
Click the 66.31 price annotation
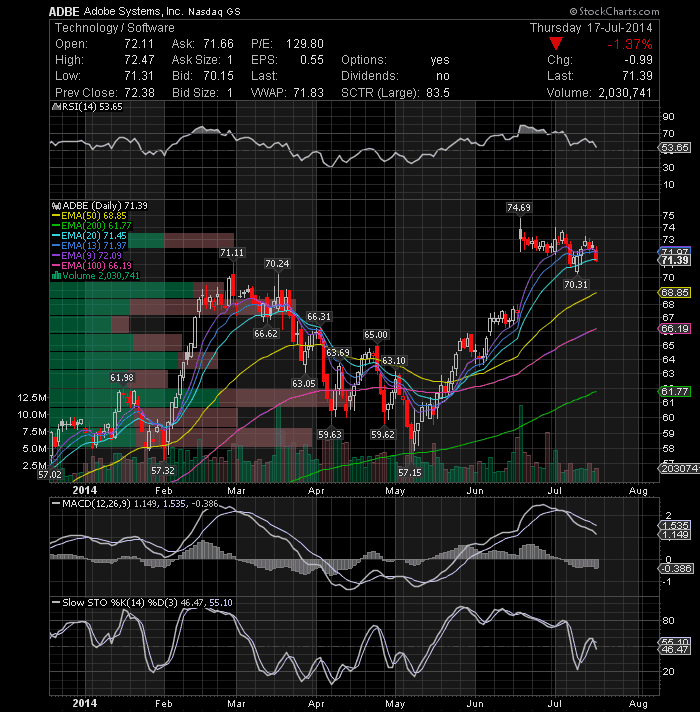coord(319,316)
